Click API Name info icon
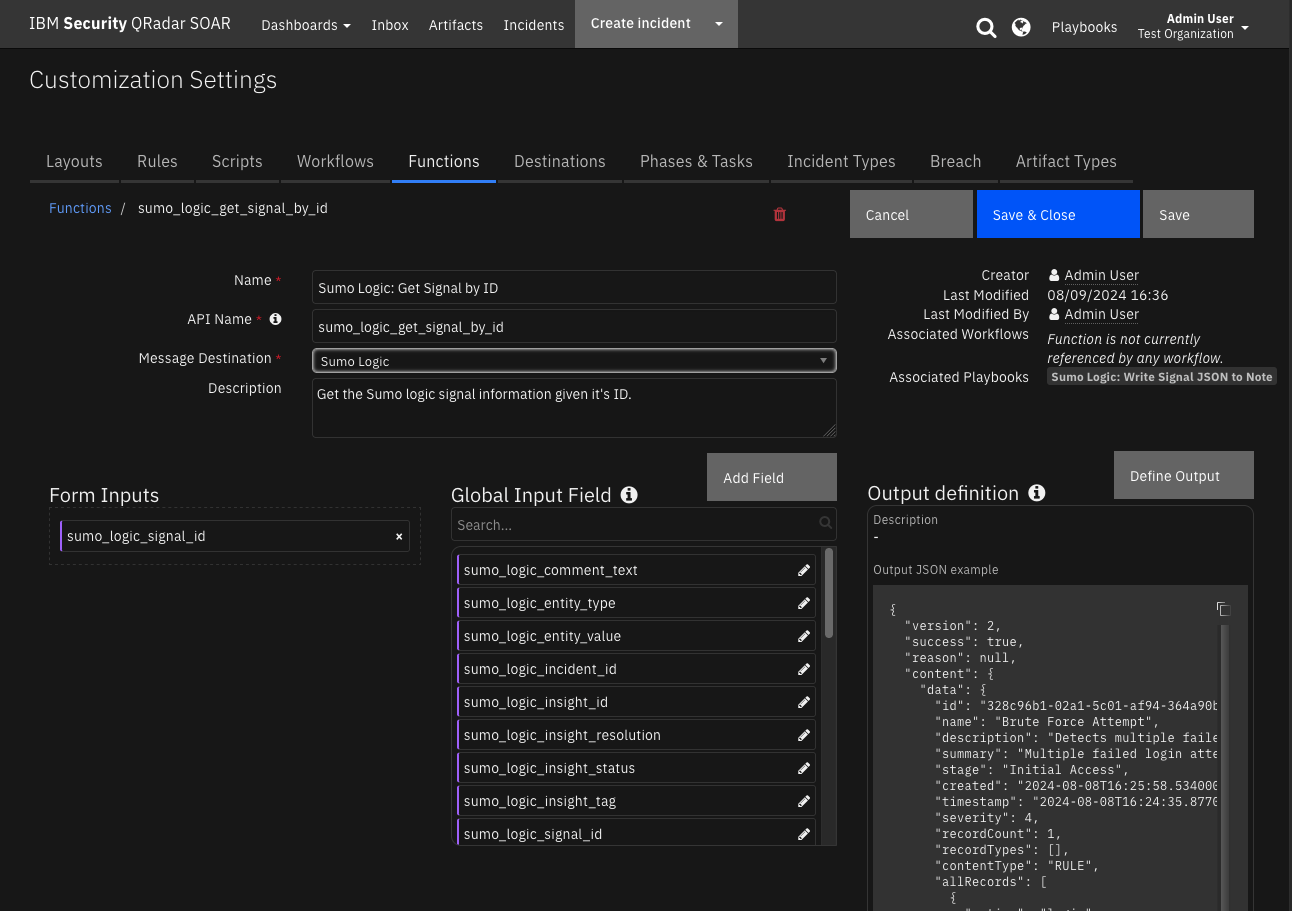 click(x=276, y=319)
